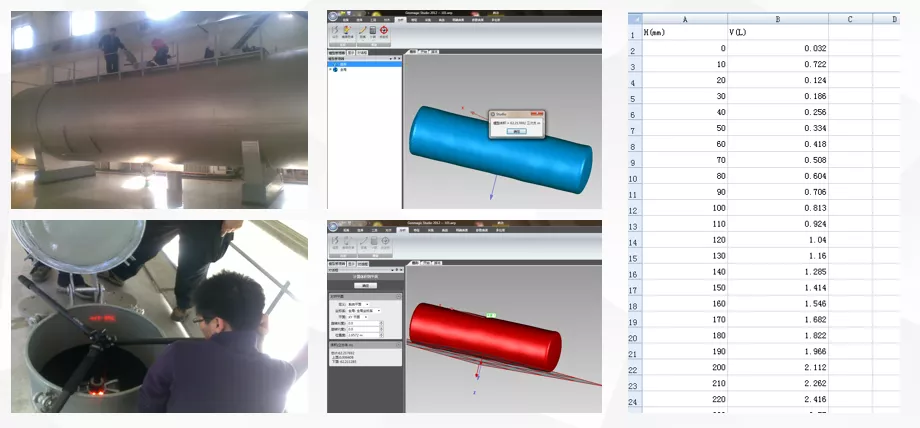Viewport: 920px width, 428px height.
Task: Close the Studio message dialog with red X
Action: click(x=536, y=113)
